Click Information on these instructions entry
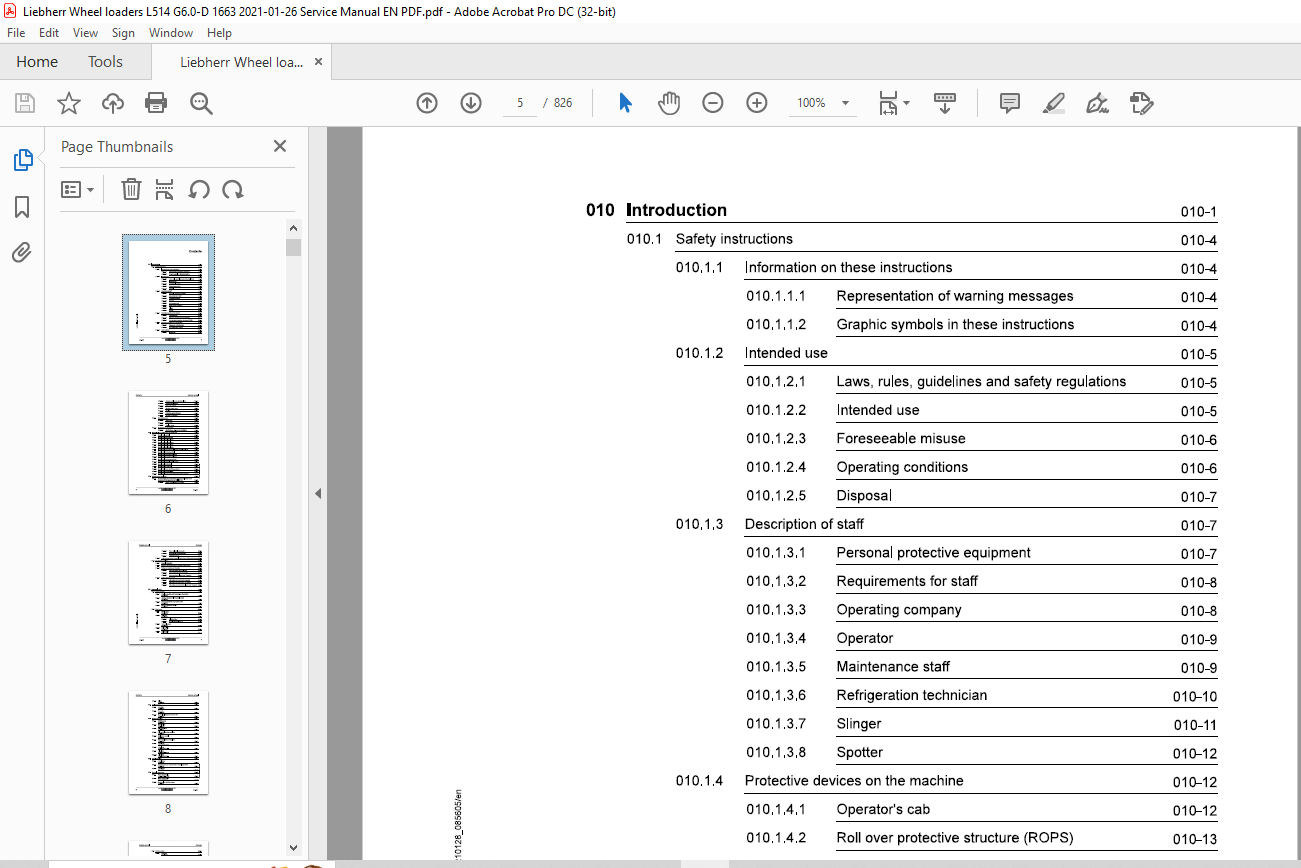This screenshot has height=868, width=1301. pyautogui.click(x=848, y=267)
